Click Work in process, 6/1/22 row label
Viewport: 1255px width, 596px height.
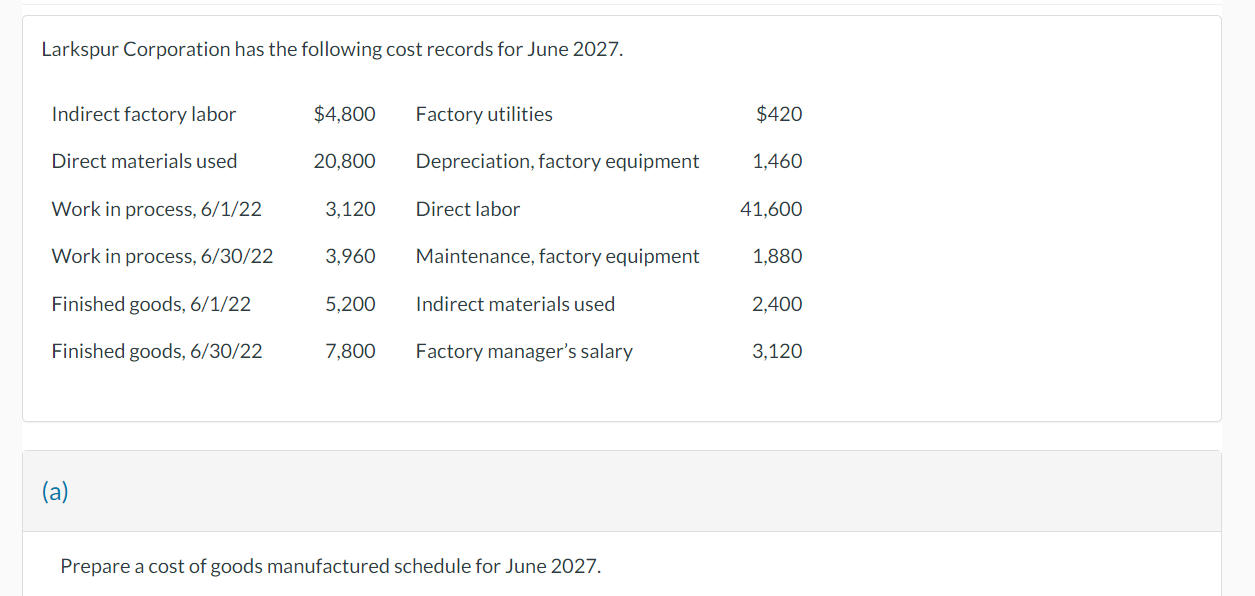pos(156,209)
